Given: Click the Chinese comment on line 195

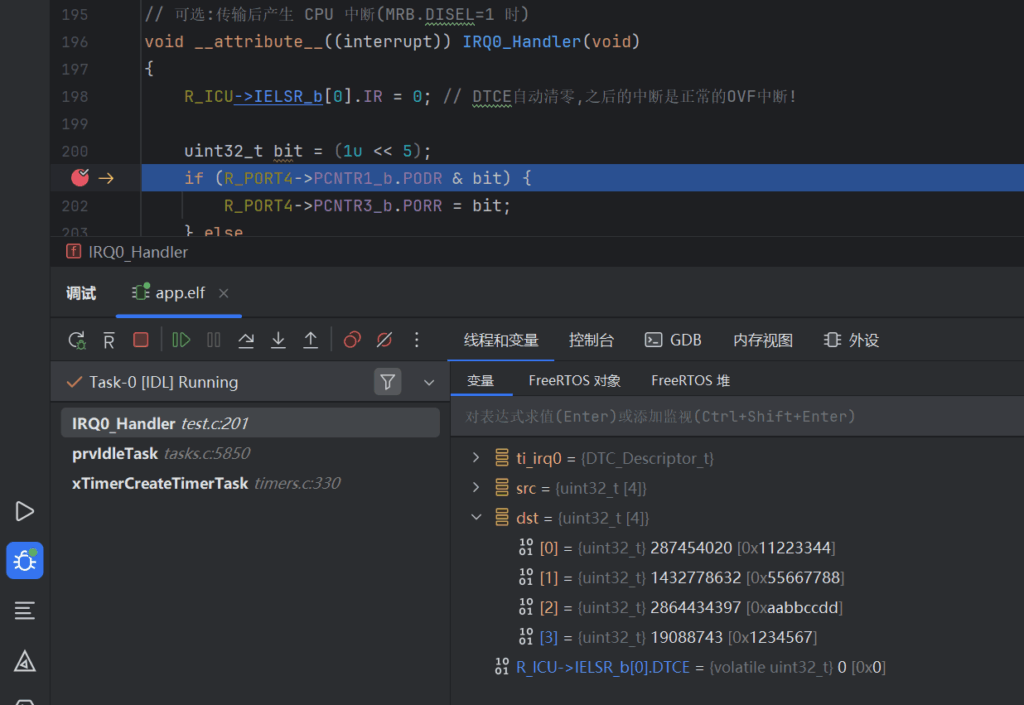Looking at the screenshot, I should click(336, 14).
